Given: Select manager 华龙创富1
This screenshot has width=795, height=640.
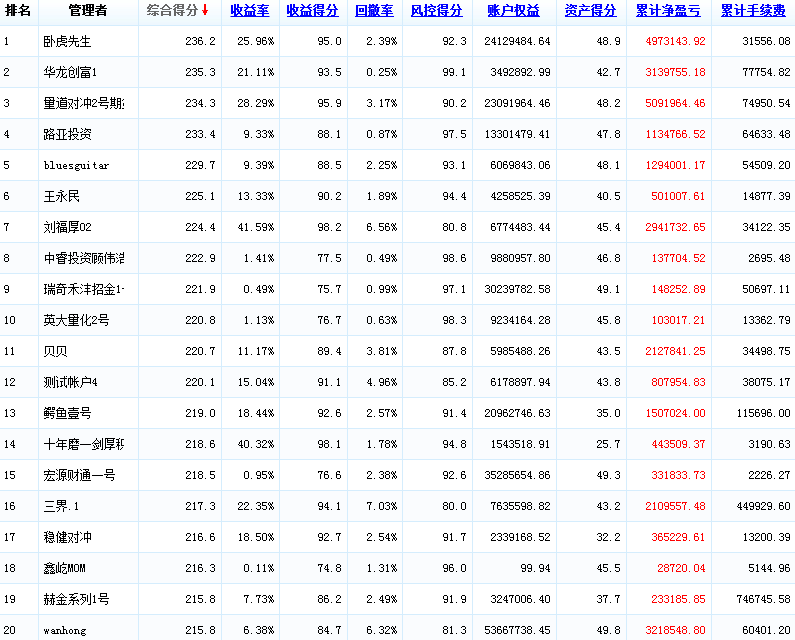Looking at the screenshot, I should pos(70,73).
